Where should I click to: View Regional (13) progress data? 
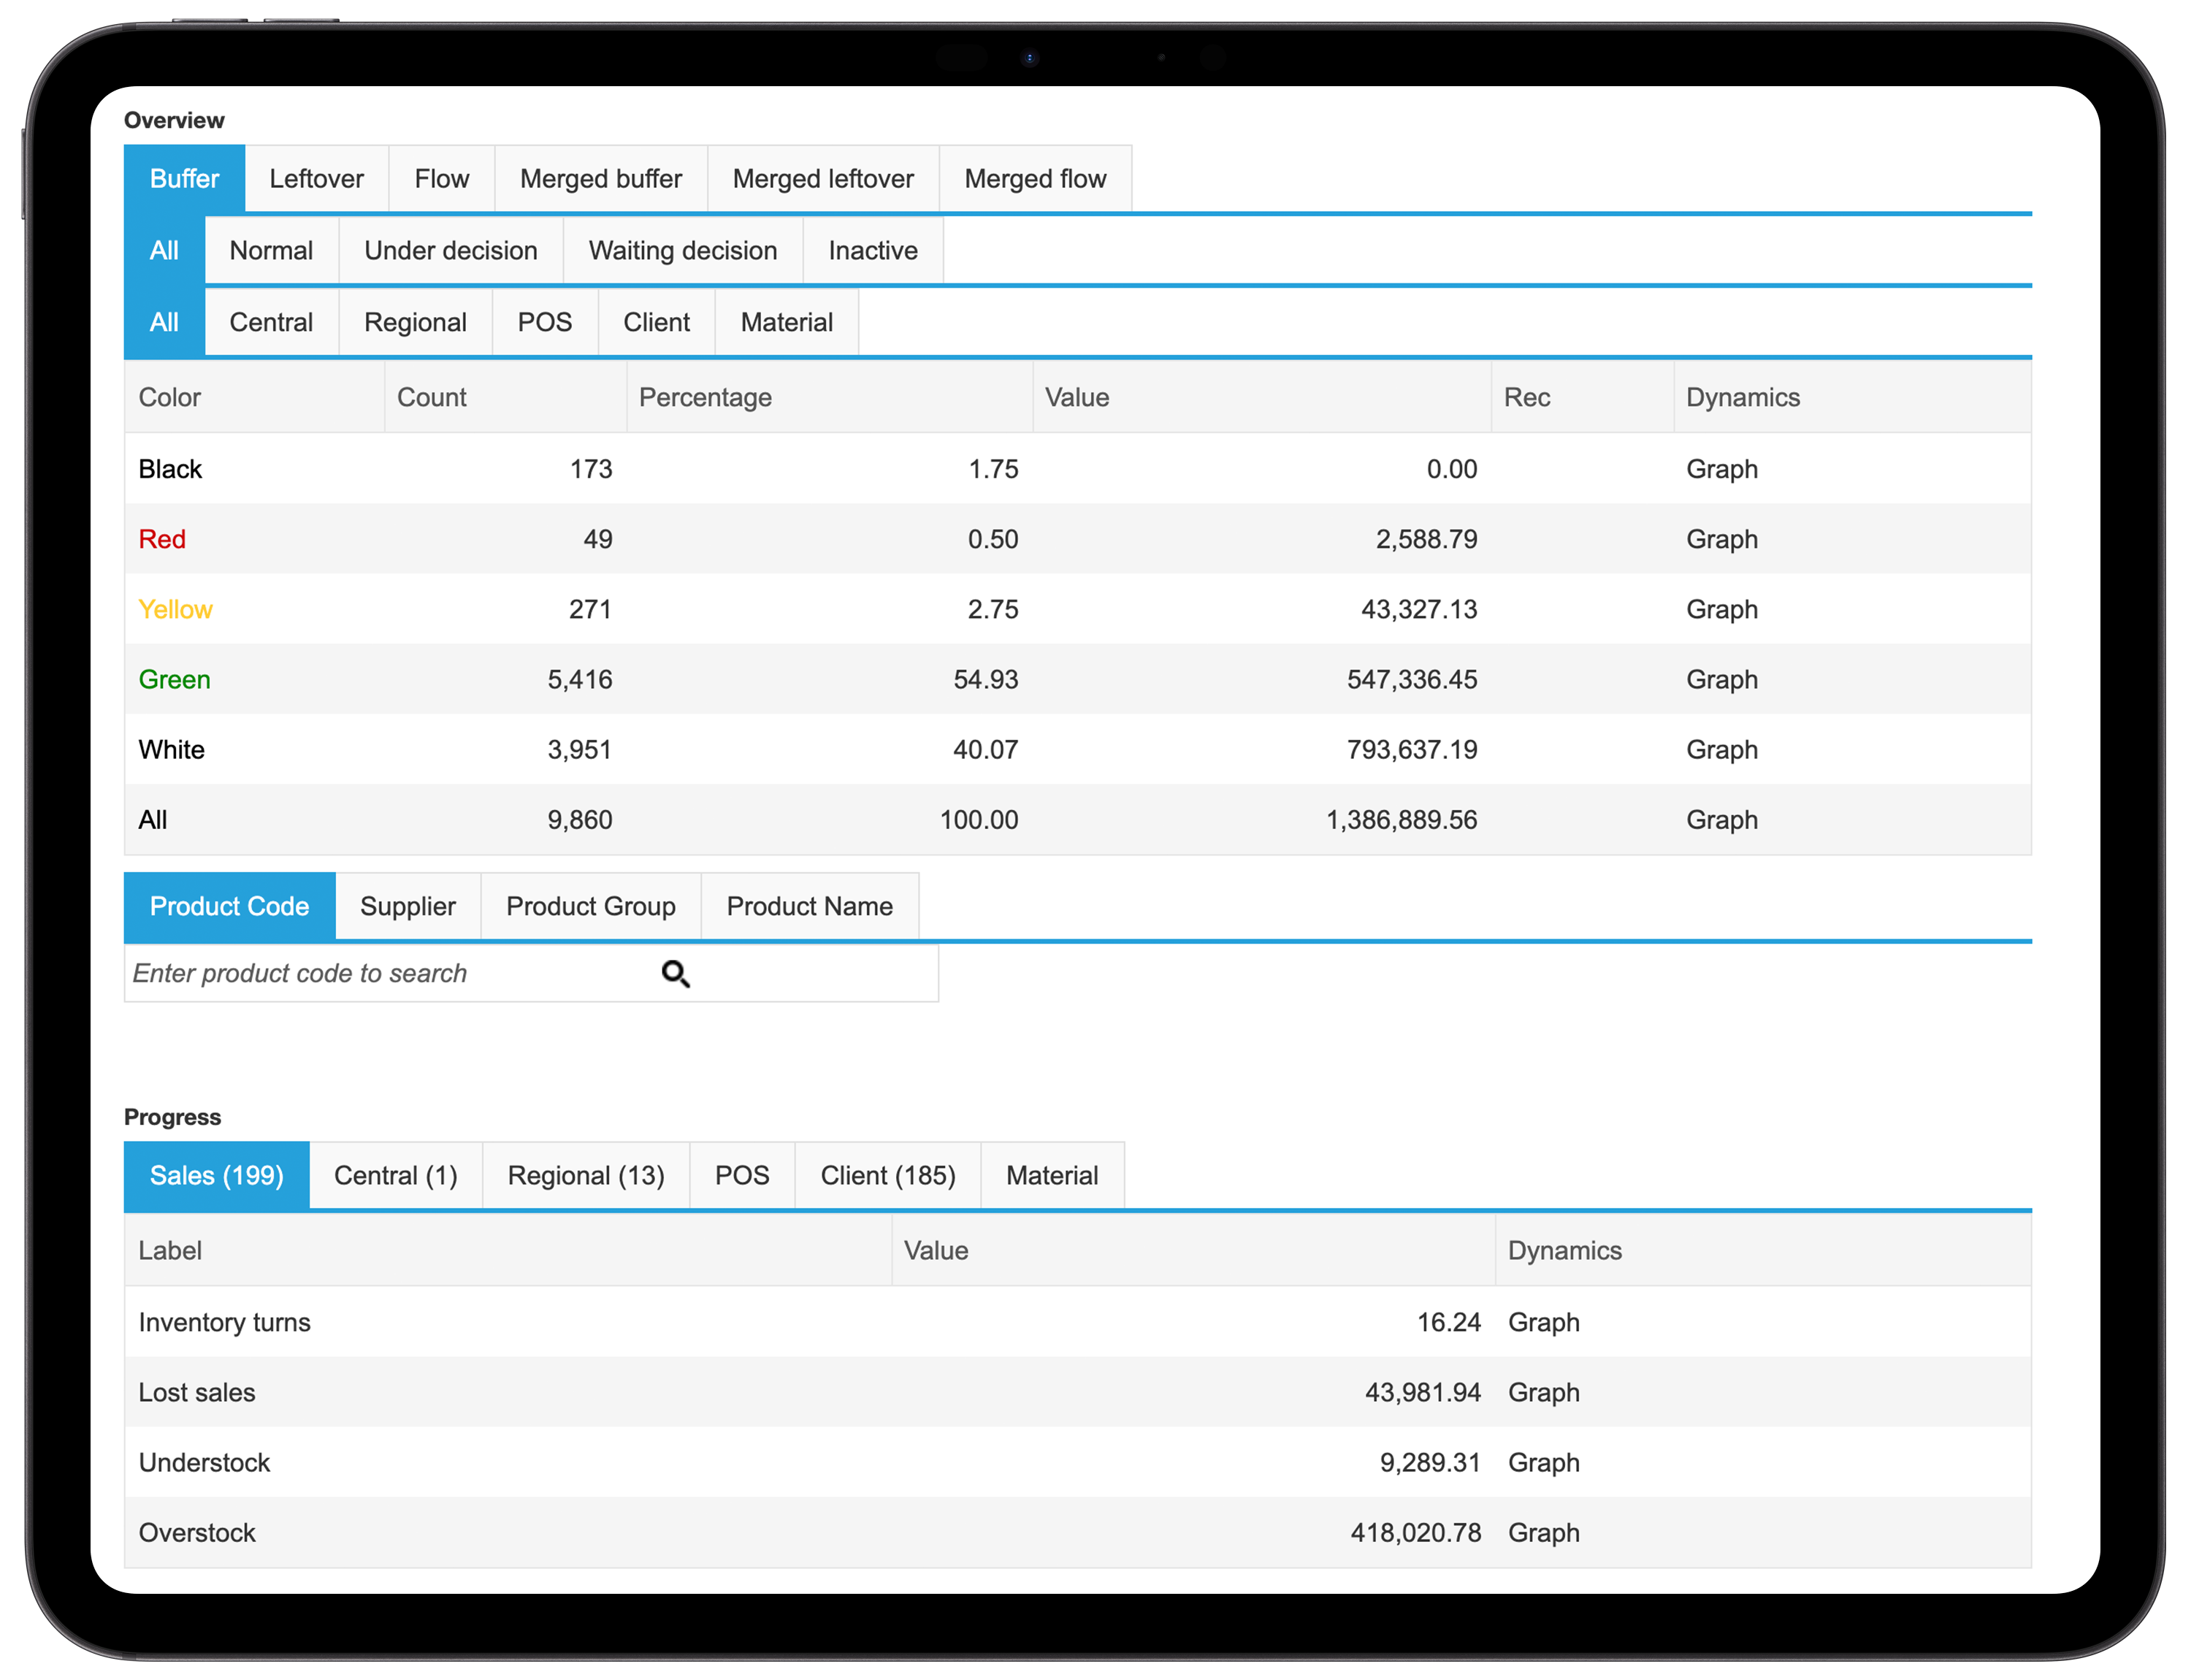[587, 1175]
